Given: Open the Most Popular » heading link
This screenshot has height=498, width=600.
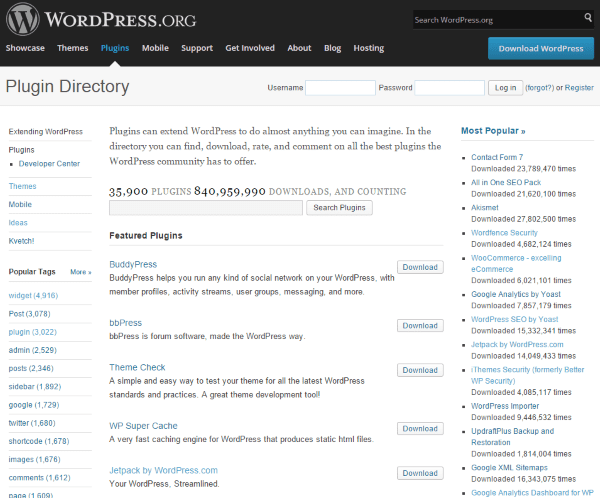Looking at the screenshot, I should (x=493, y=131).
